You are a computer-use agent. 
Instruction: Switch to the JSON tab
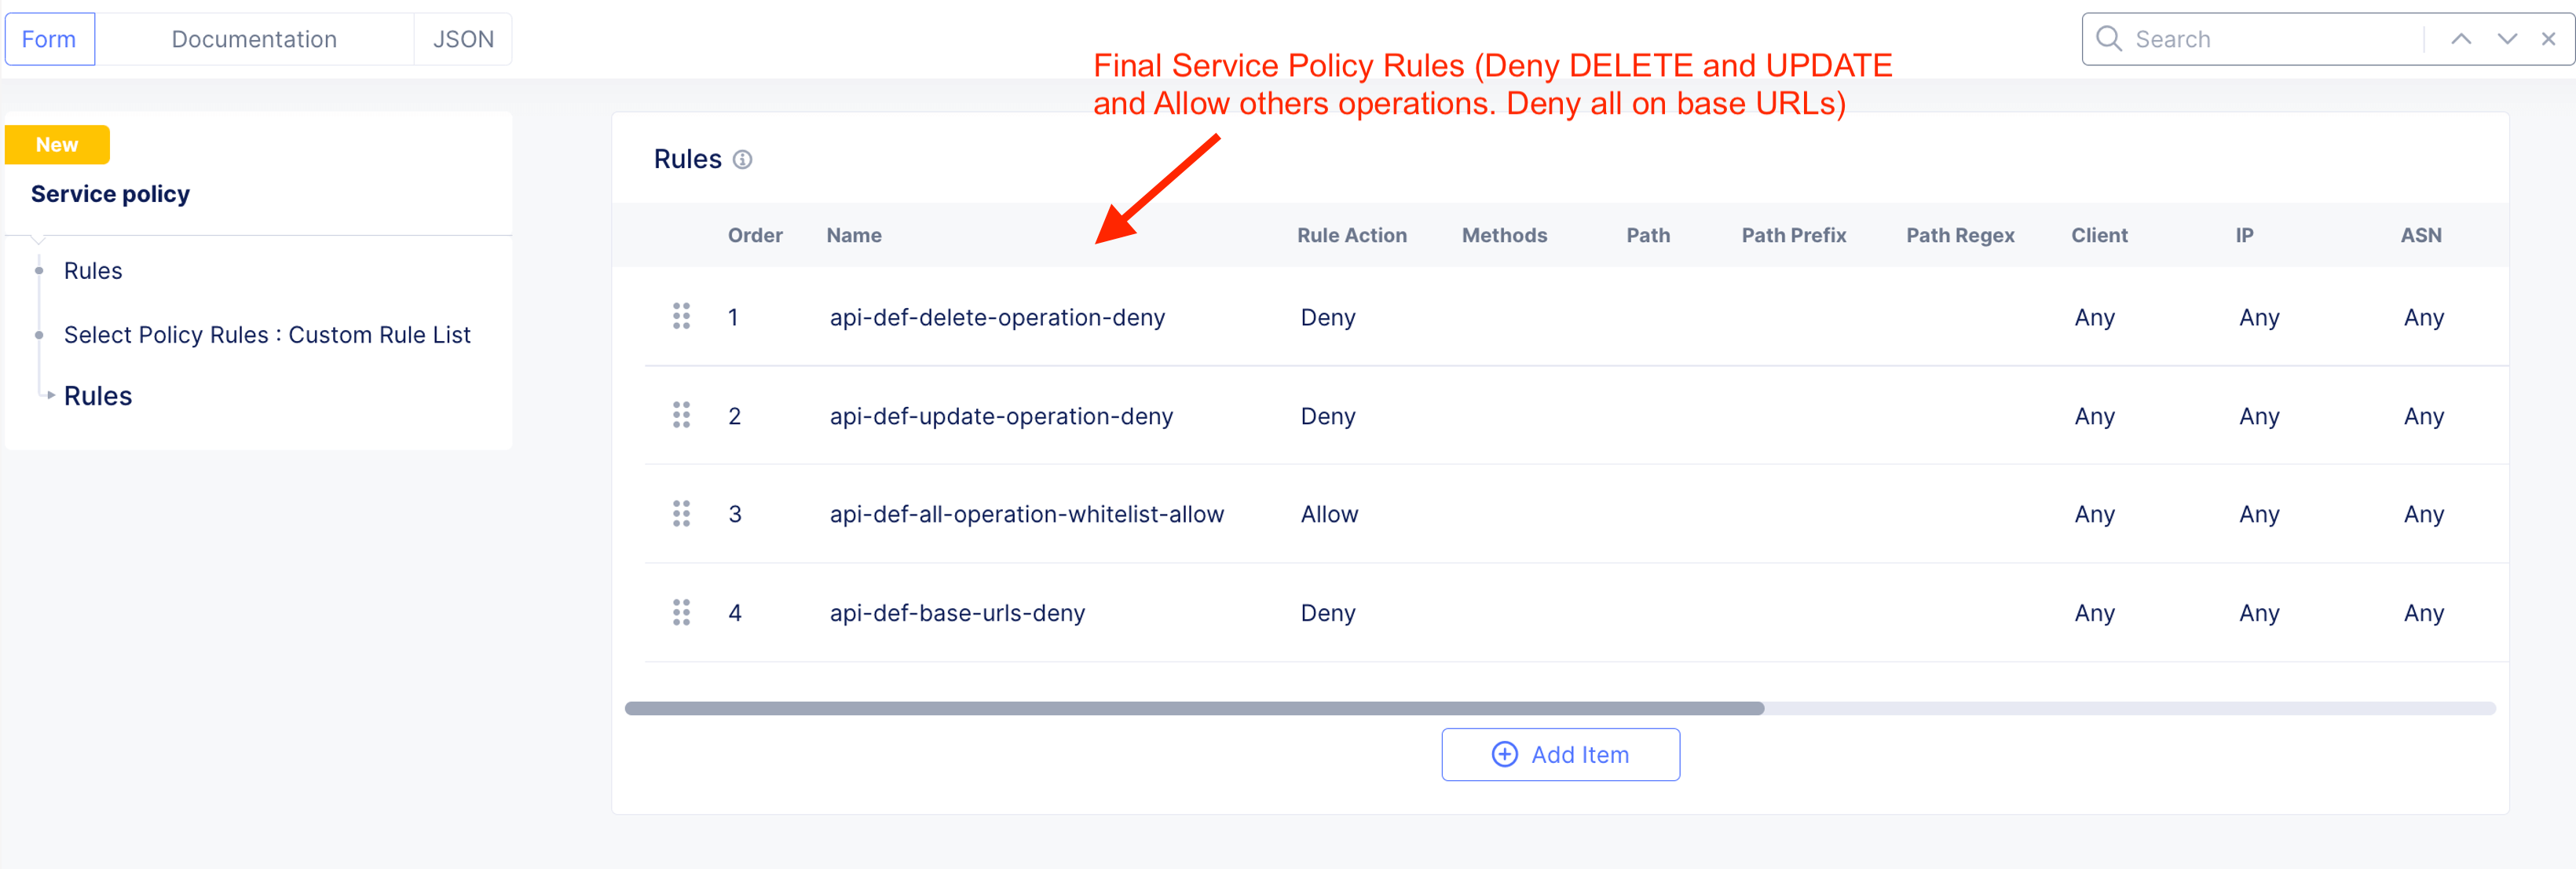[463, 39]
